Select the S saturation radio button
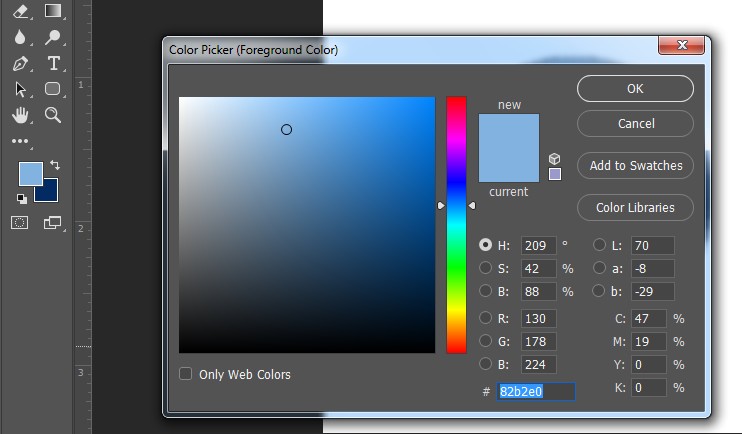Viewport: 742px width, 434px height. tap(486, 268)
